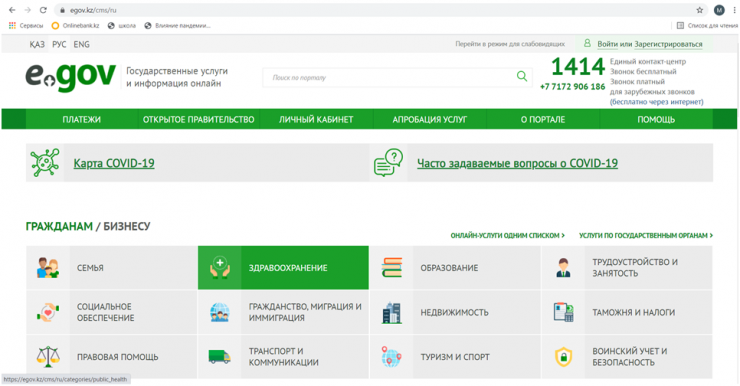This screenshot has width=740, height=386.
Task: Open Список для чтения reading list
Action: pos(707,25)
